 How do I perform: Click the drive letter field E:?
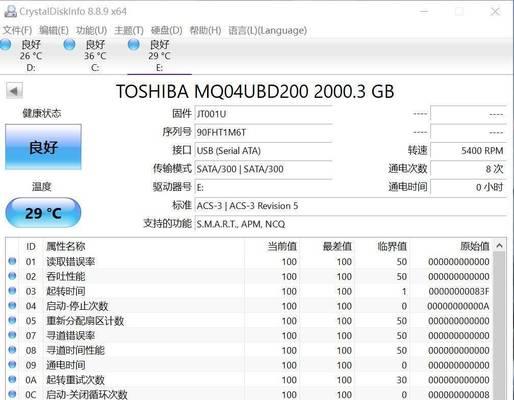263,187
